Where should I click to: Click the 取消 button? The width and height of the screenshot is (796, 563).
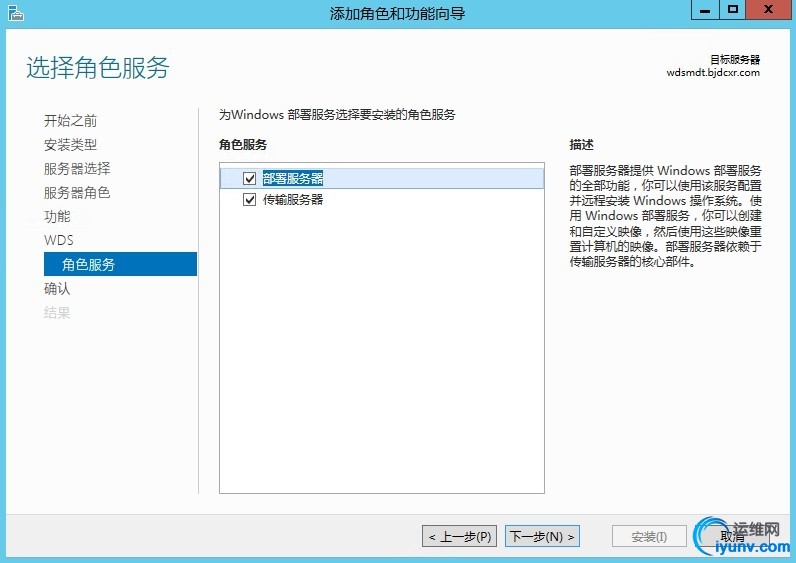tap(732, 536)
